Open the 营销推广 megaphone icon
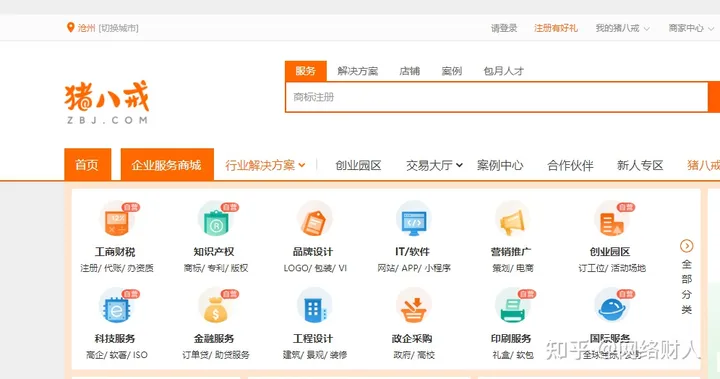This screenshot has height=379, width=720. point(512,220)
